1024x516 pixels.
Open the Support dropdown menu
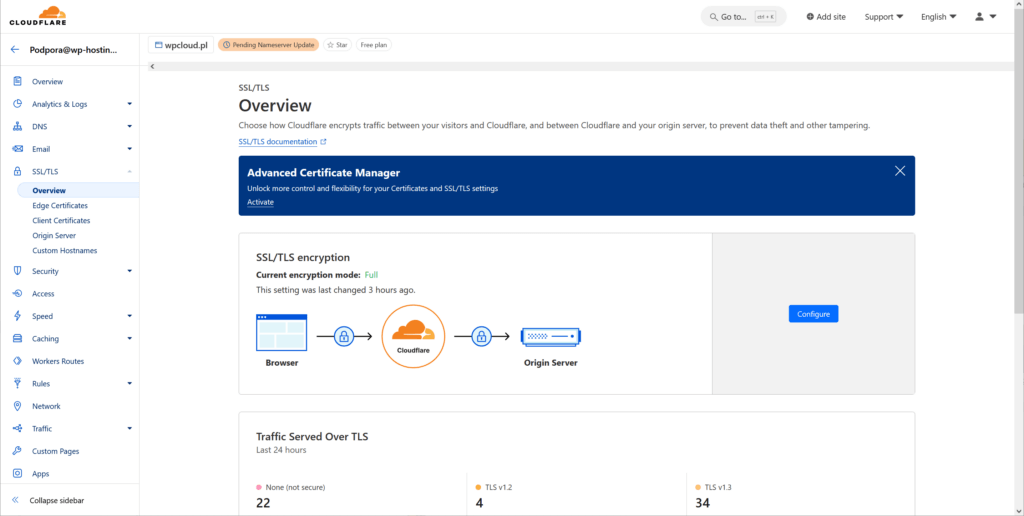(x=883, y=17)
